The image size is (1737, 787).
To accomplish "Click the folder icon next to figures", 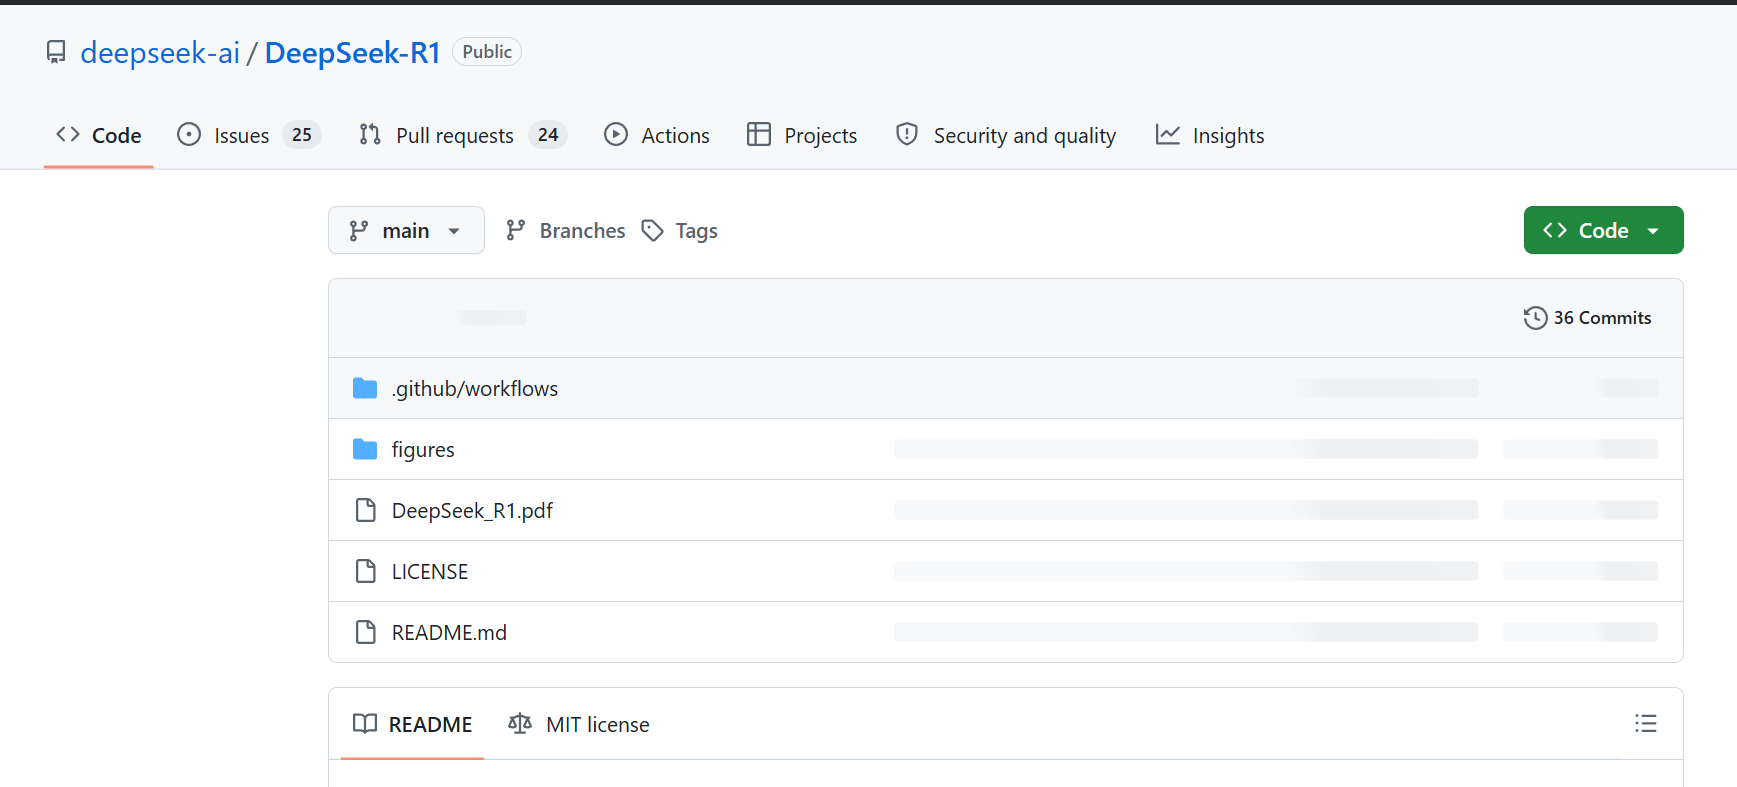I will 365,449.
